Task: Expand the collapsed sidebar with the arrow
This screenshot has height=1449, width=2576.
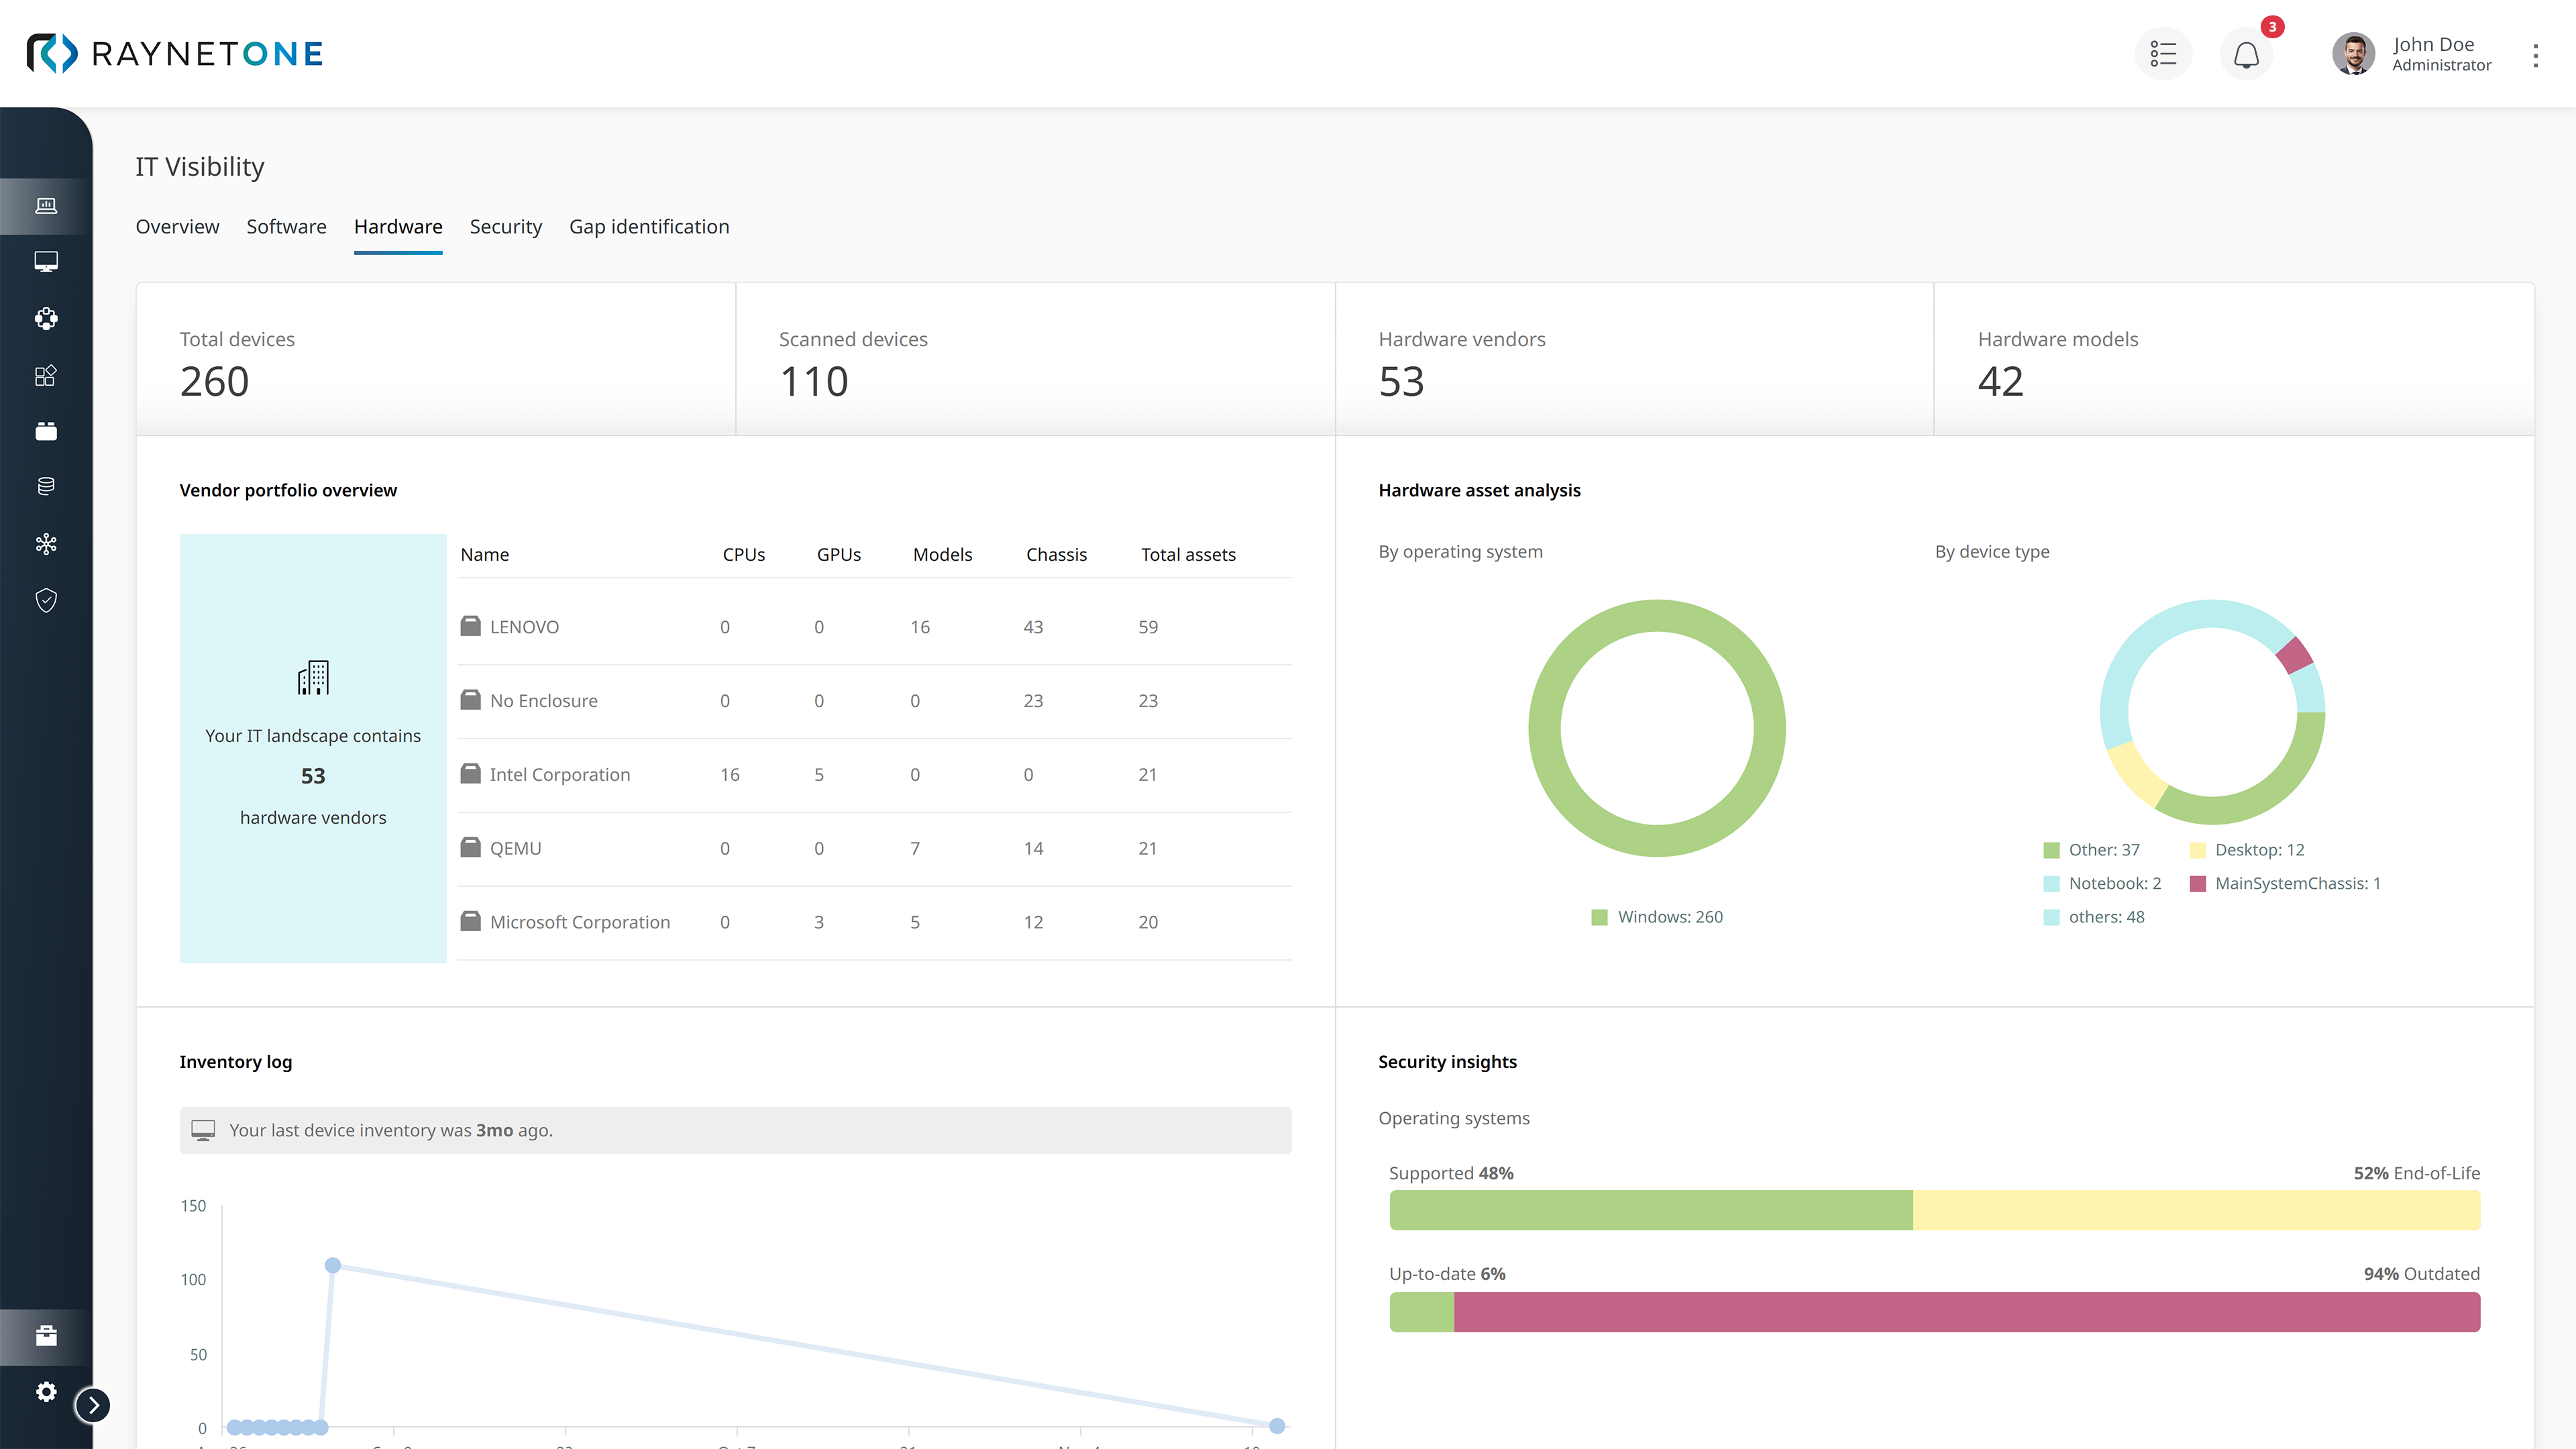Action: tap(93, 1404)
